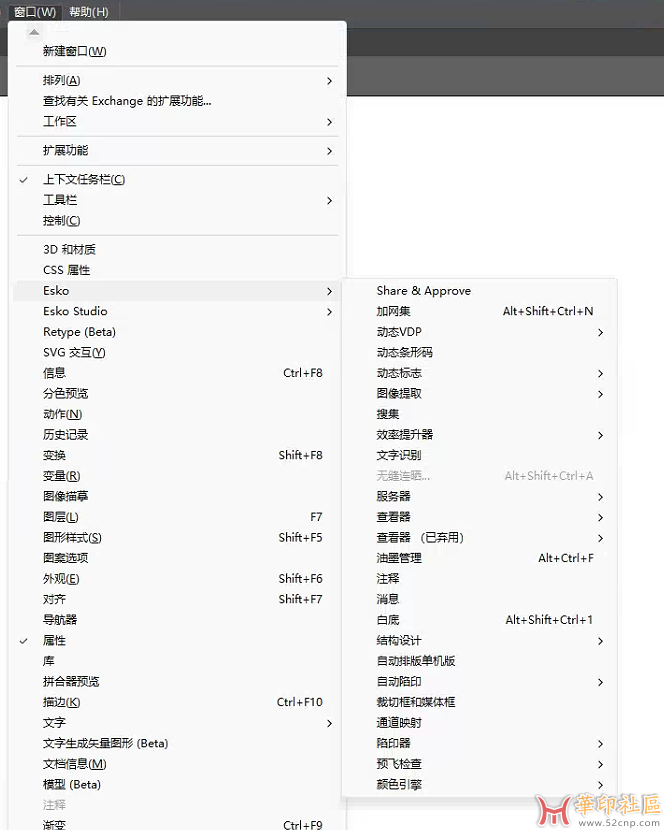The height and width of the screenshot is (830, 664).
Task: Select 搜集 in Esko submenu
Action: tap(479, 414)
